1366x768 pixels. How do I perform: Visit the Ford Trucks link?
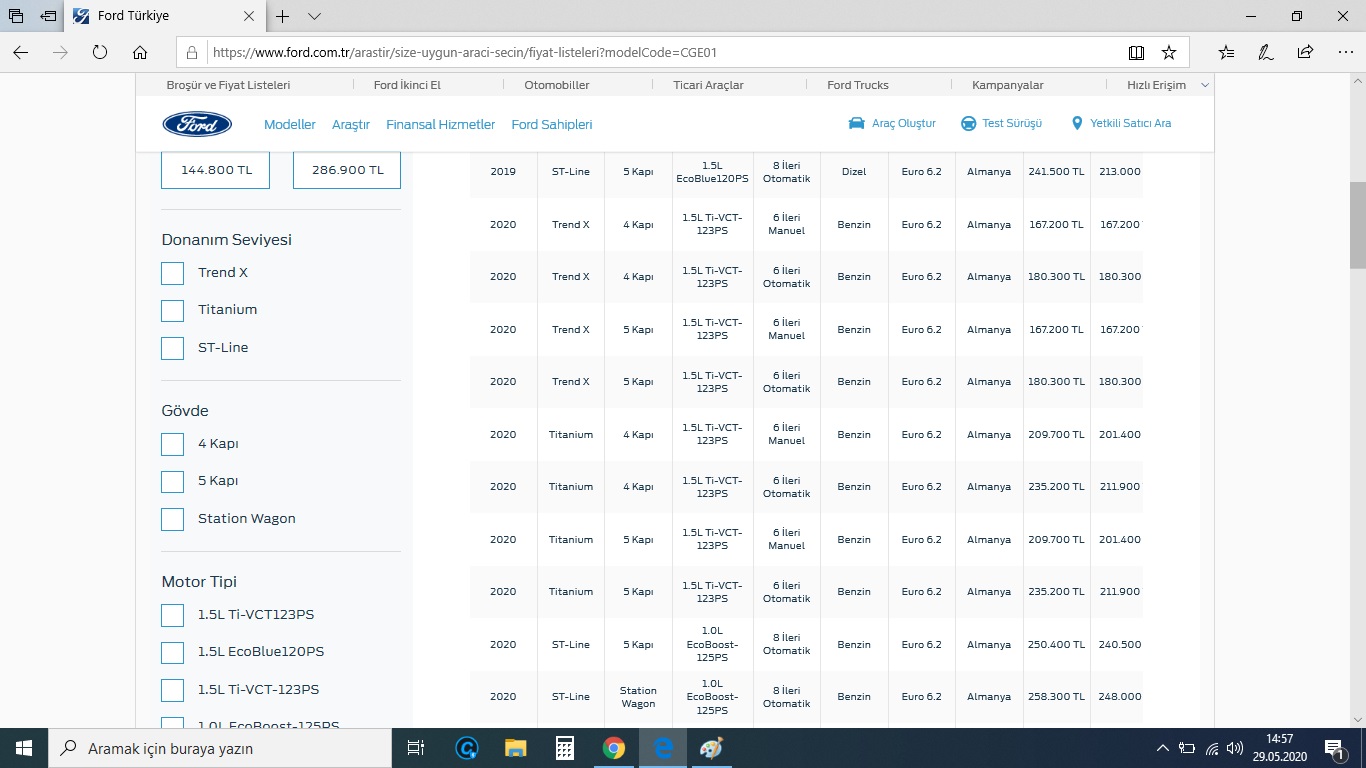pos(858,85)
